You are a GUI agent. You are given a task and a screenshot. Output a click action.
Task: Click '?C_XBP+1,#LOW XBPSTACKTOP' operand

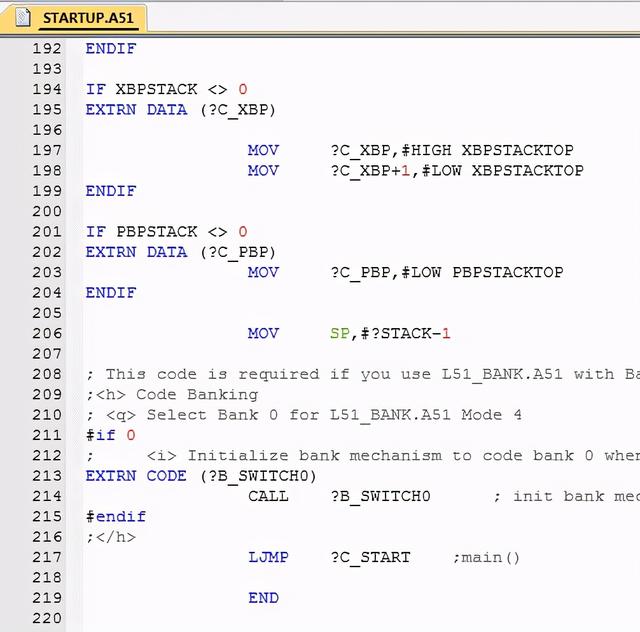(x=457, y=171)
